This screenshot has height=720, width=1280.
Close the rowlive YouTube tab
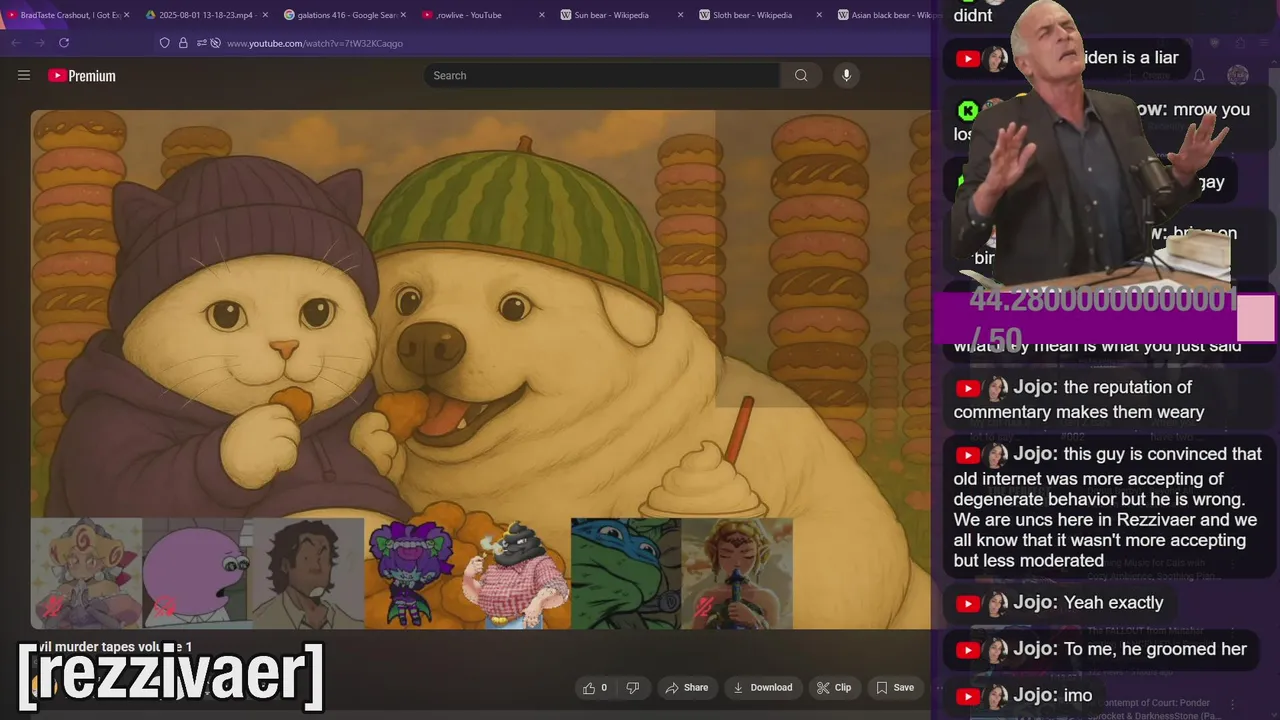click(x=542, y=15)
